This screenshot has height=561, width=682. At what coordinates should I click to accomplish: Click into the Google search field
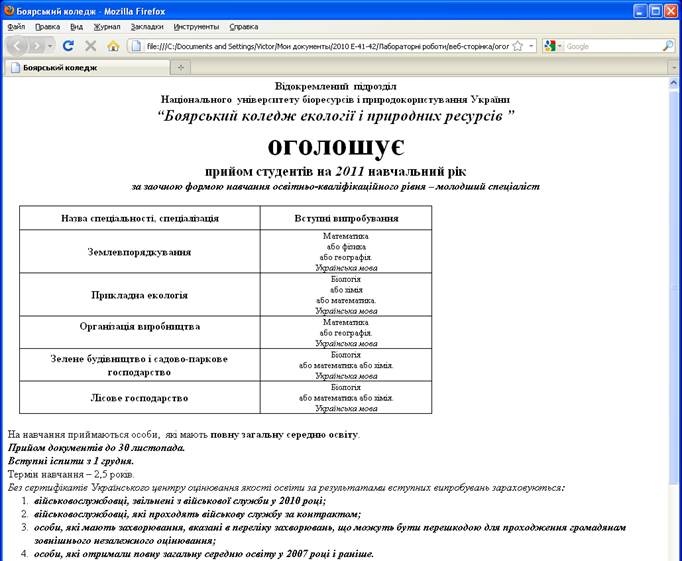point(612,46)
